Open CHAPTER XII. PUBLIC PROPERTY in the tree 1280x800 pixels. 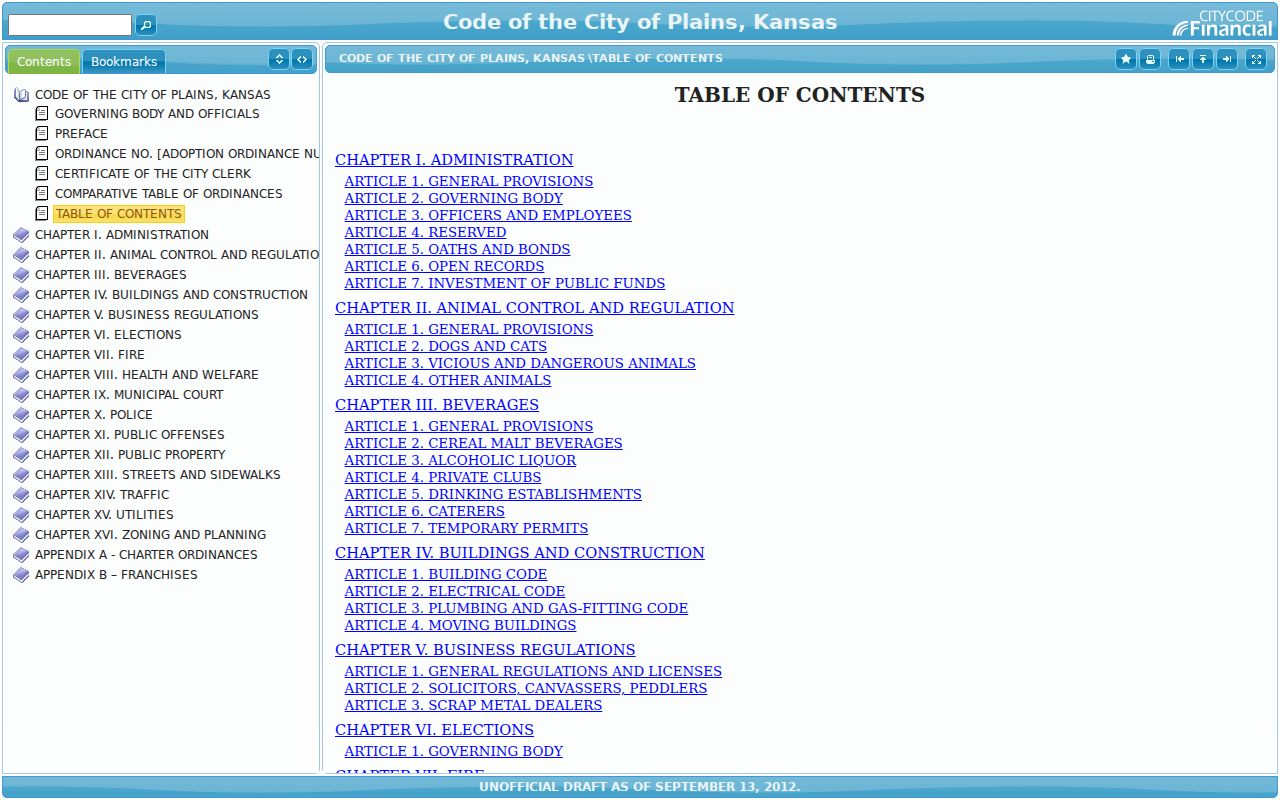(x=130, y=454)
